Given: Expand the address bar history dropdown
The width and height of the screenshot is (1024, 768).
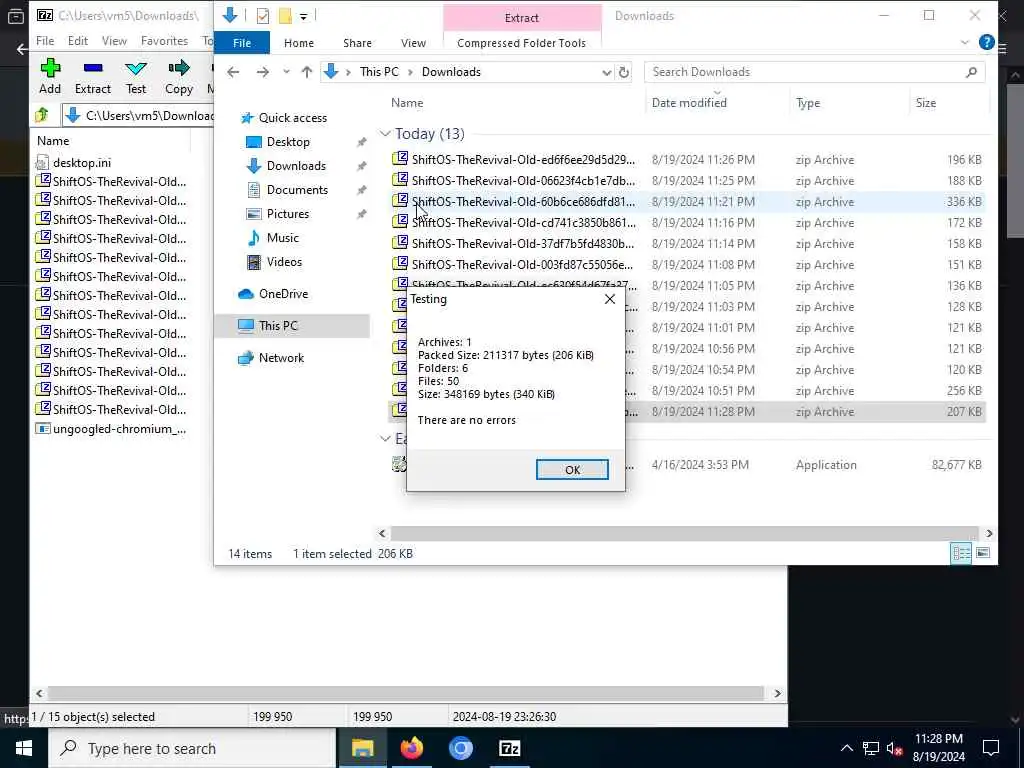Looking at the screenshot, I should [x=606, y=72].
